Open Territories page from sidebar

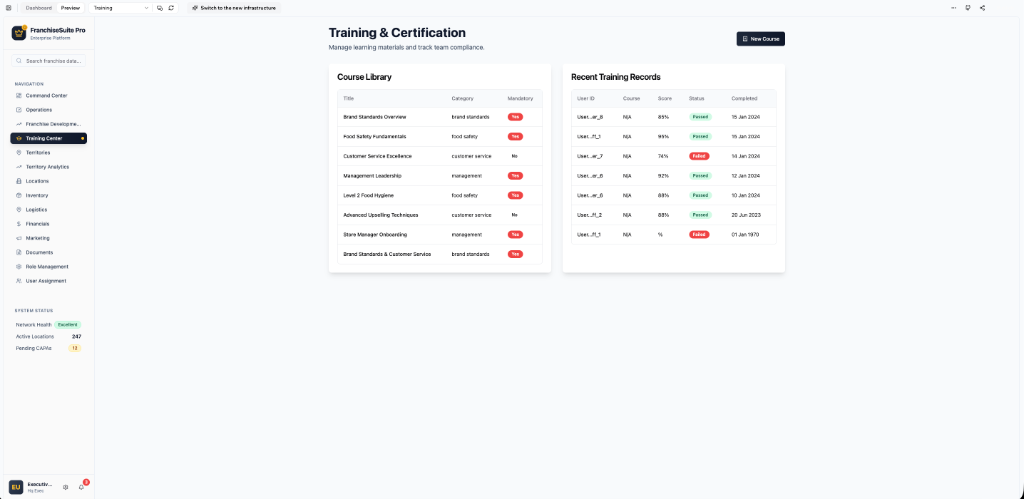pyautogui.click(x=48, y=152)
